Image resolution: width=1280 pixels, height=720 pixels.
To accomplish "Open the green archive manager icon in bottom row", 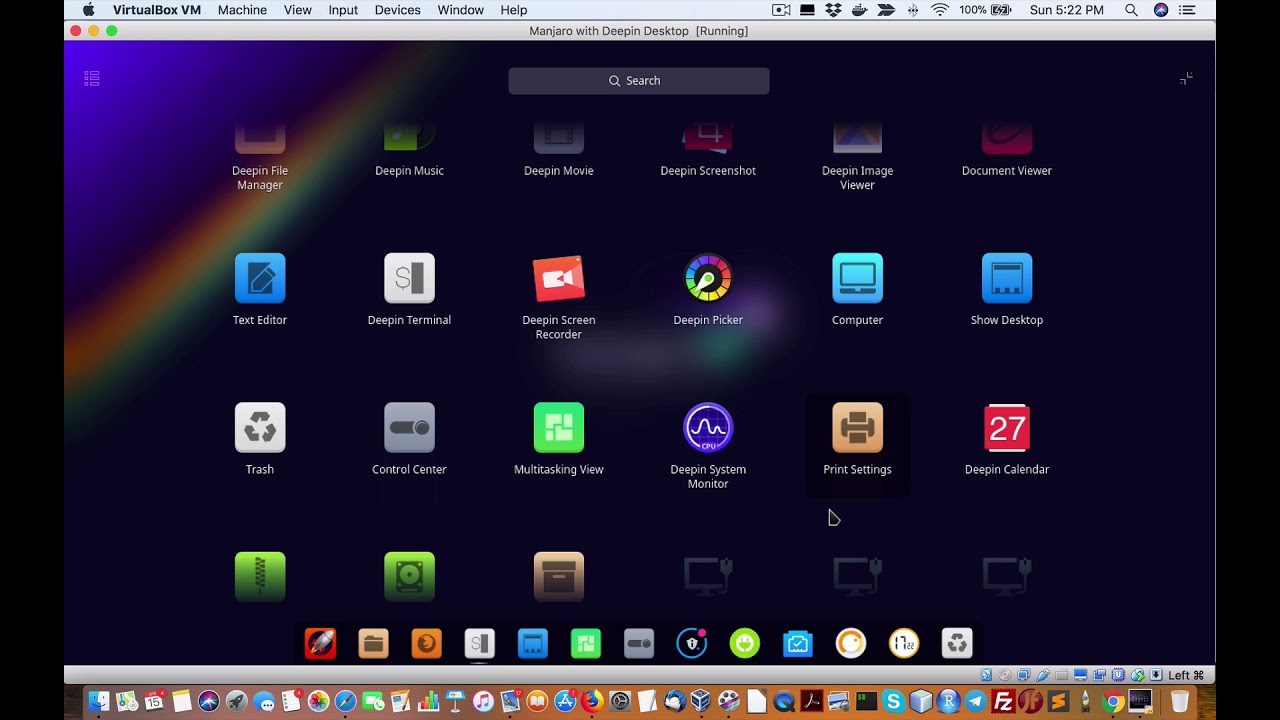I will [x=260, y=577].
